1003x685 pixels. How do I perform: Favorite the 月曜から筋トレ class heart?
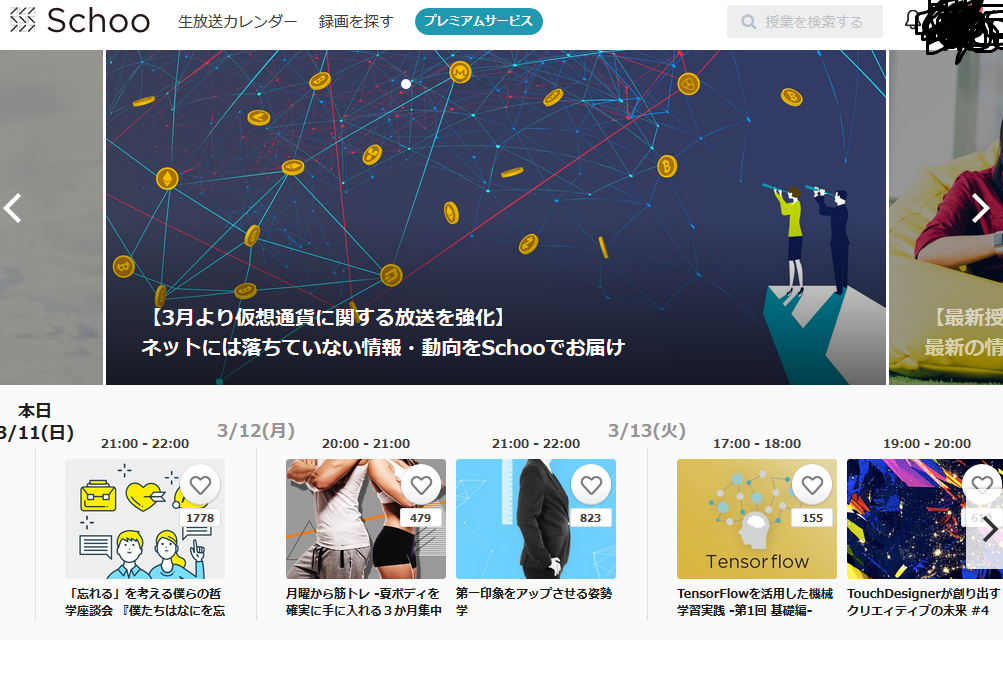[421, 485]
